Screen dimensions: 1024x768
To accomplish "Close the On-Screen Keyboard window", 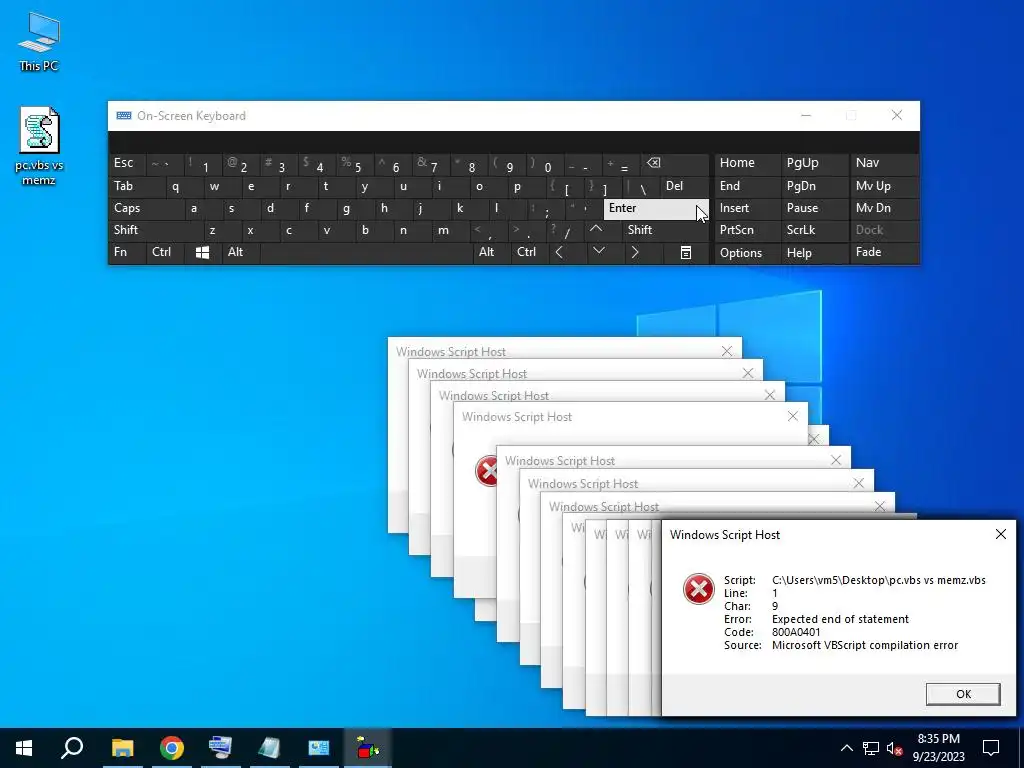I will (897, 116).
